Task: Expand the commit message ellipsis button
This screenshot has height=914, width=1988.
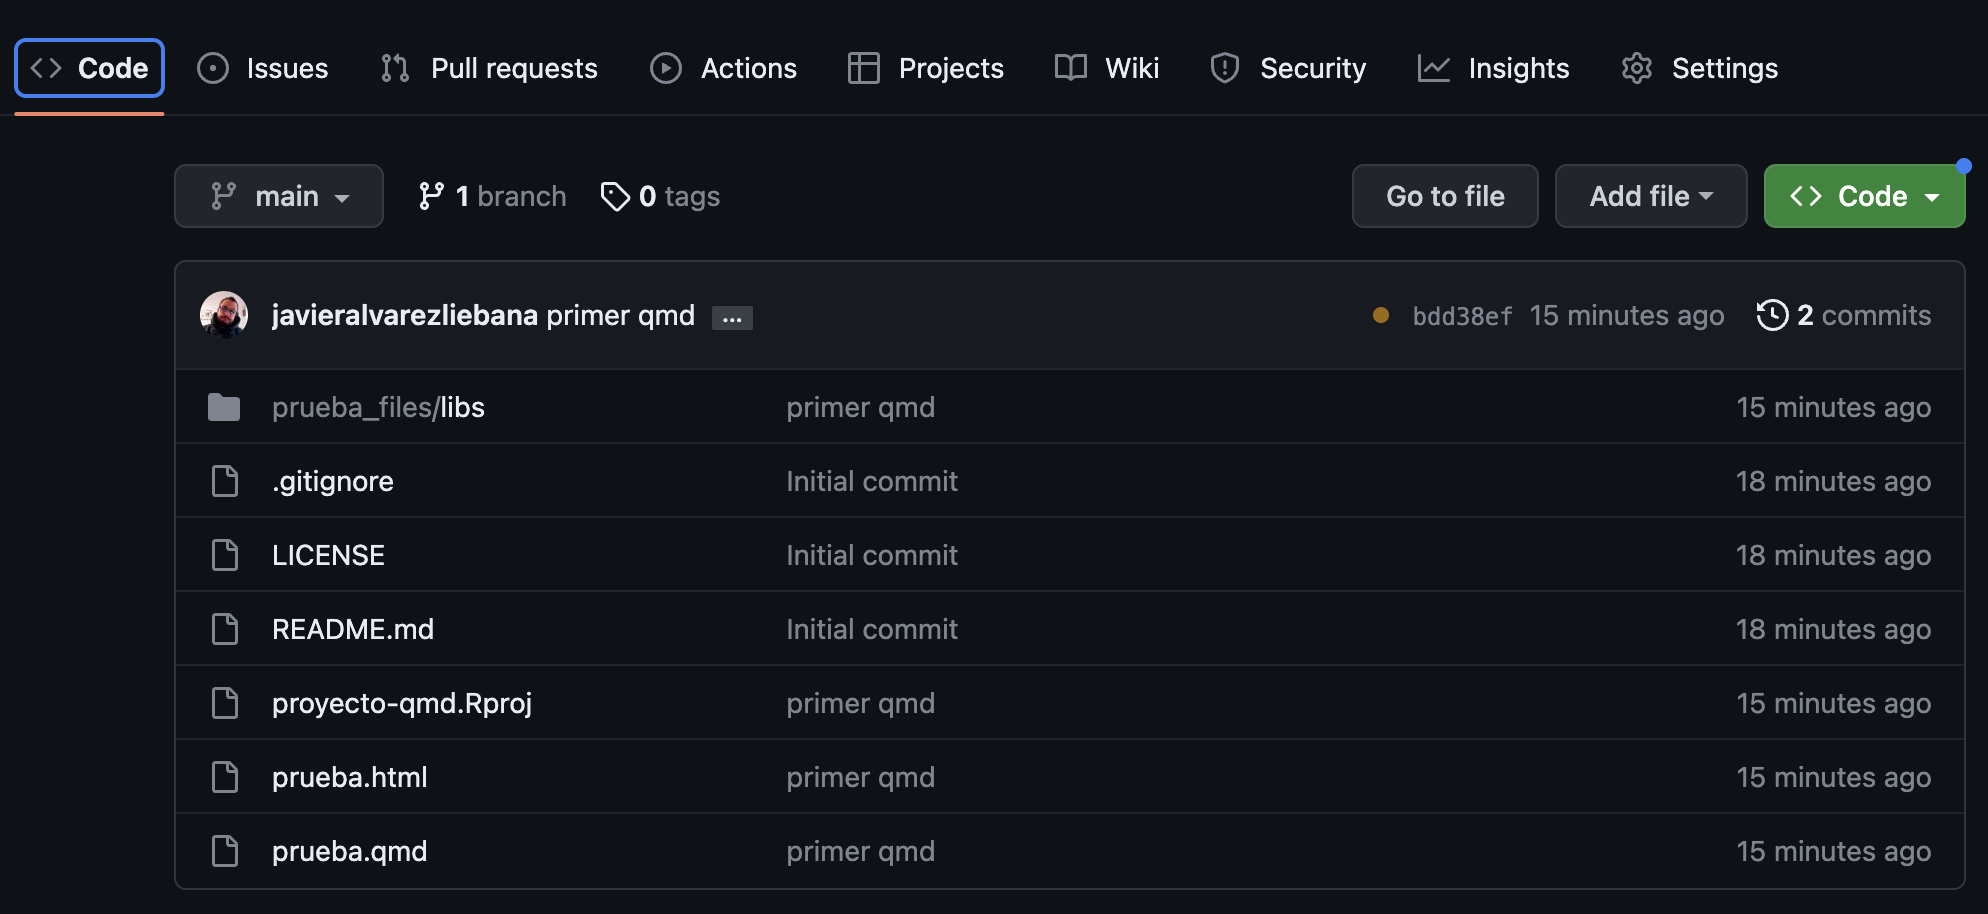Action: [732, 318]
